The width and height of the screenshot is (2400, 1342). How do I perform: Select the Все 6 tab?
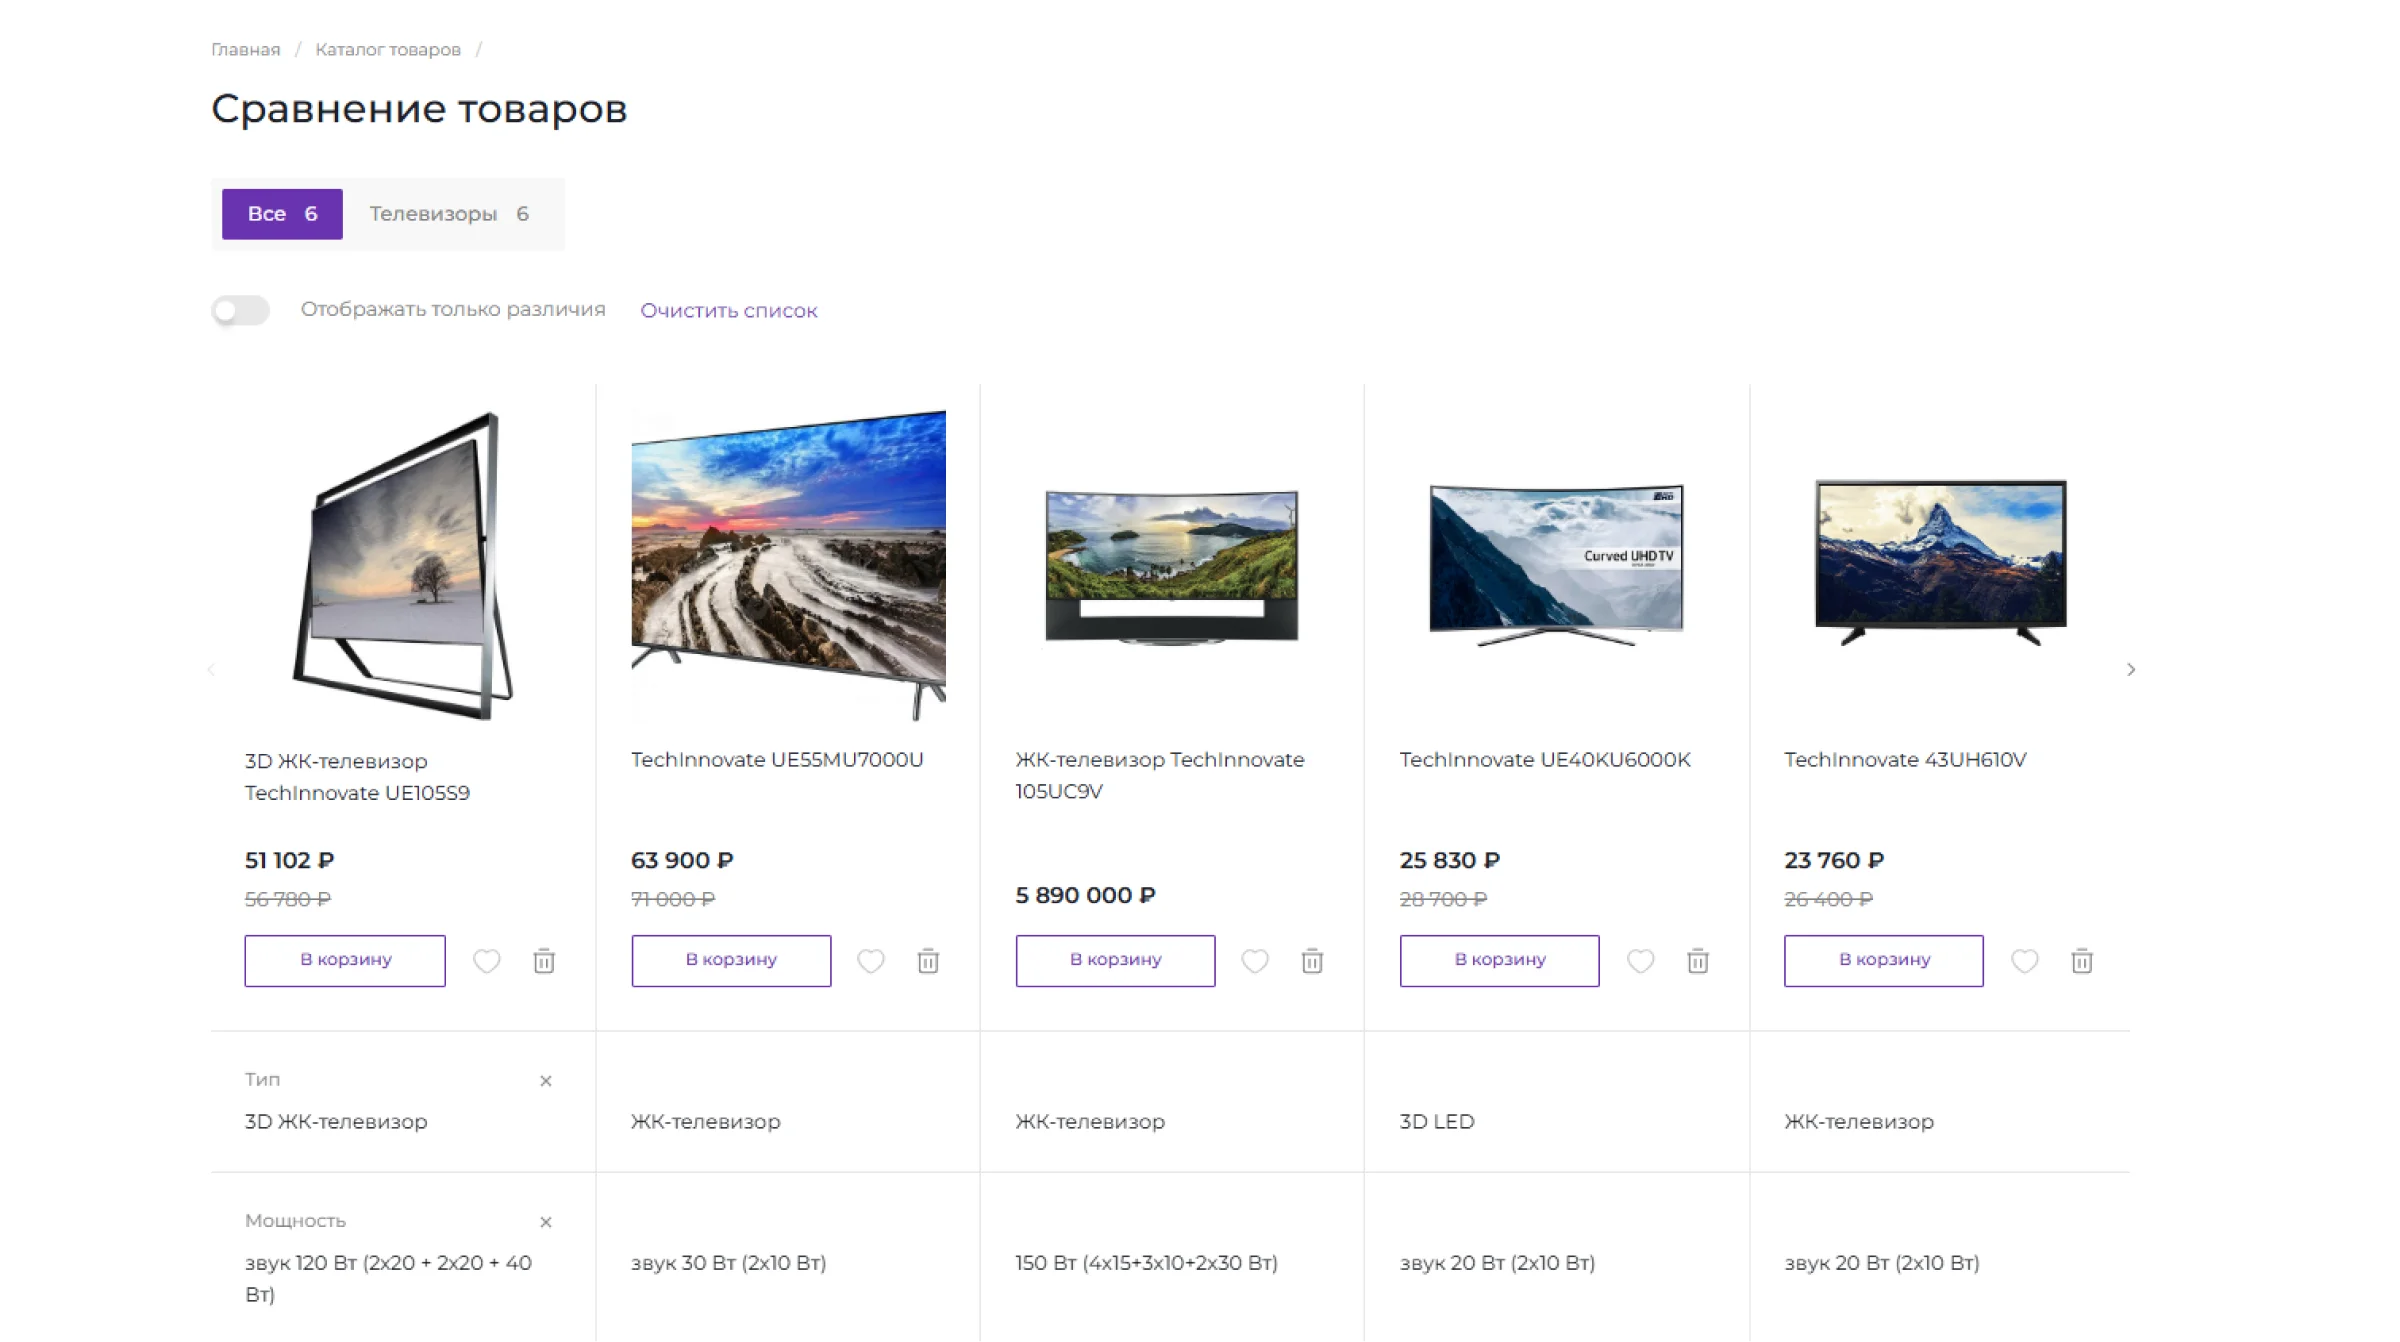tap(282, 214)
